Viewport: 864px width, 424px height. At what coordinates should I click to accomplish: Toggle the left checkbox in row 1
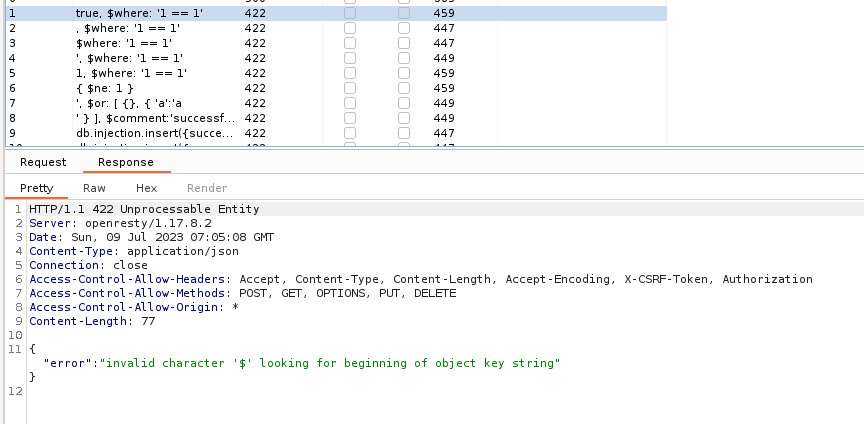point(350,14)
